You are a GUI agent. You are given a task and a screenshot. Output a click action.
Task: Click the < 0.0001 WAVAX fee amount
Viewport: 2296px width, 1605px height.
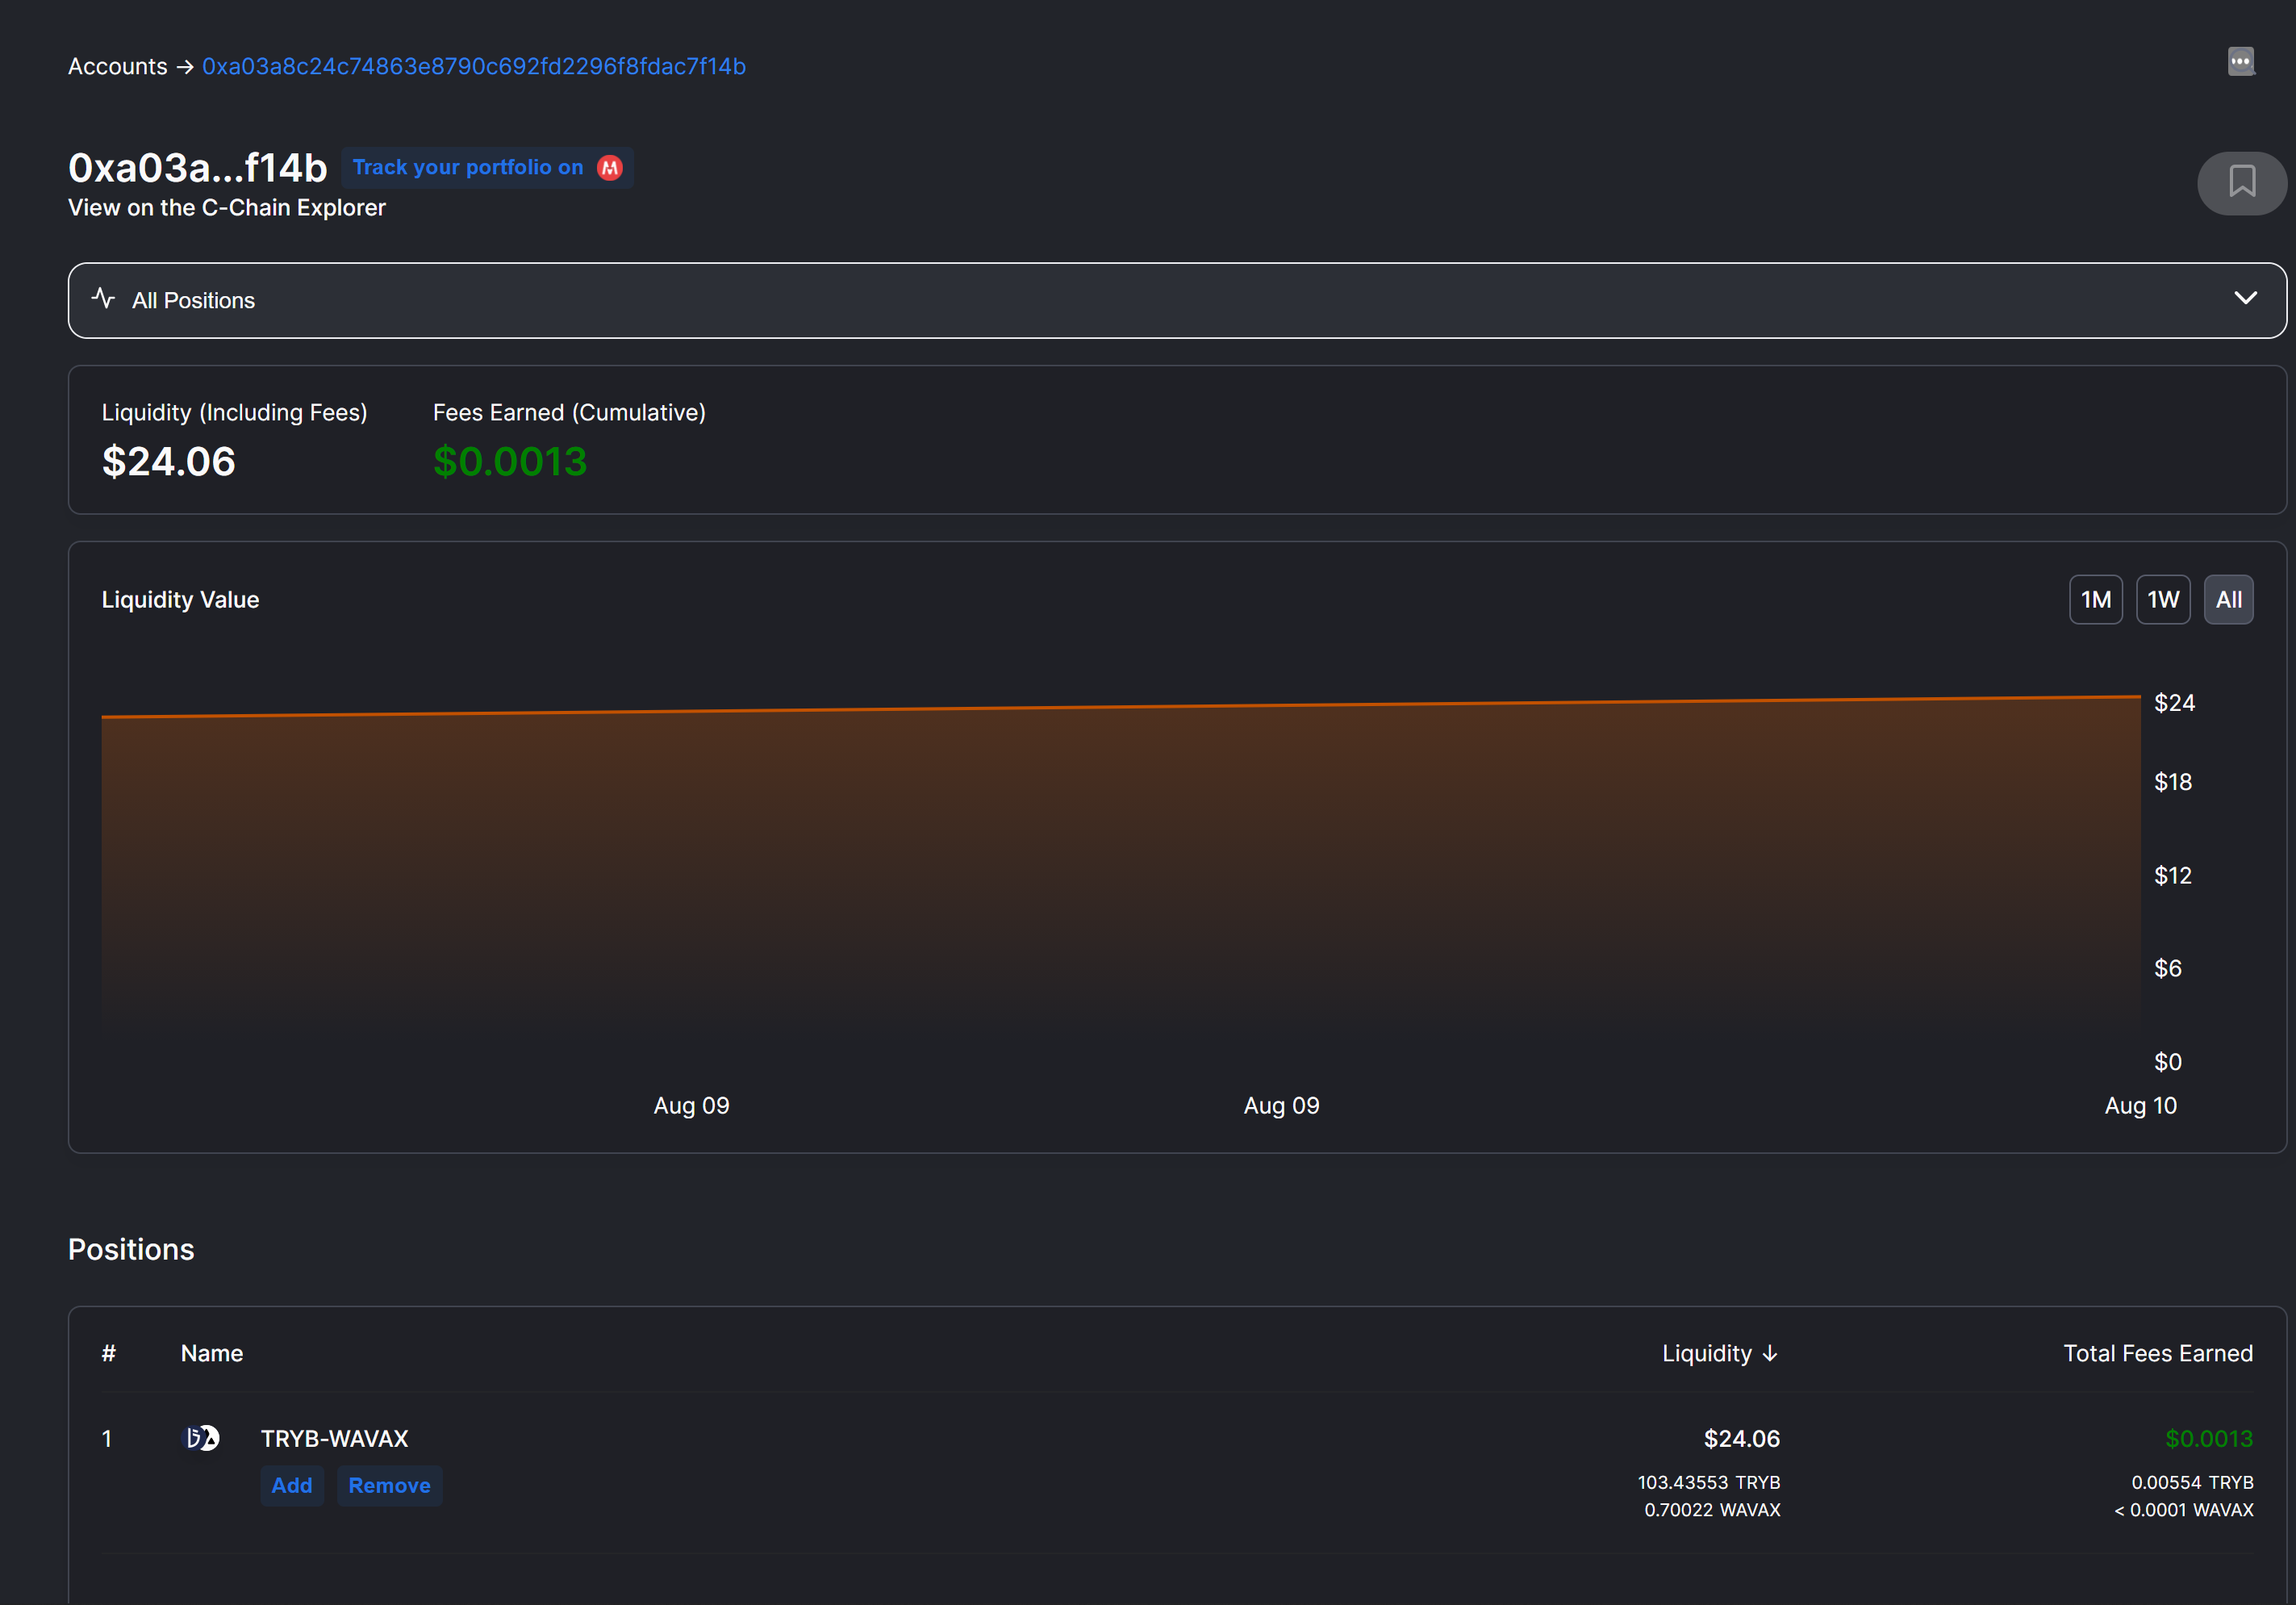coord(2184,1510)
